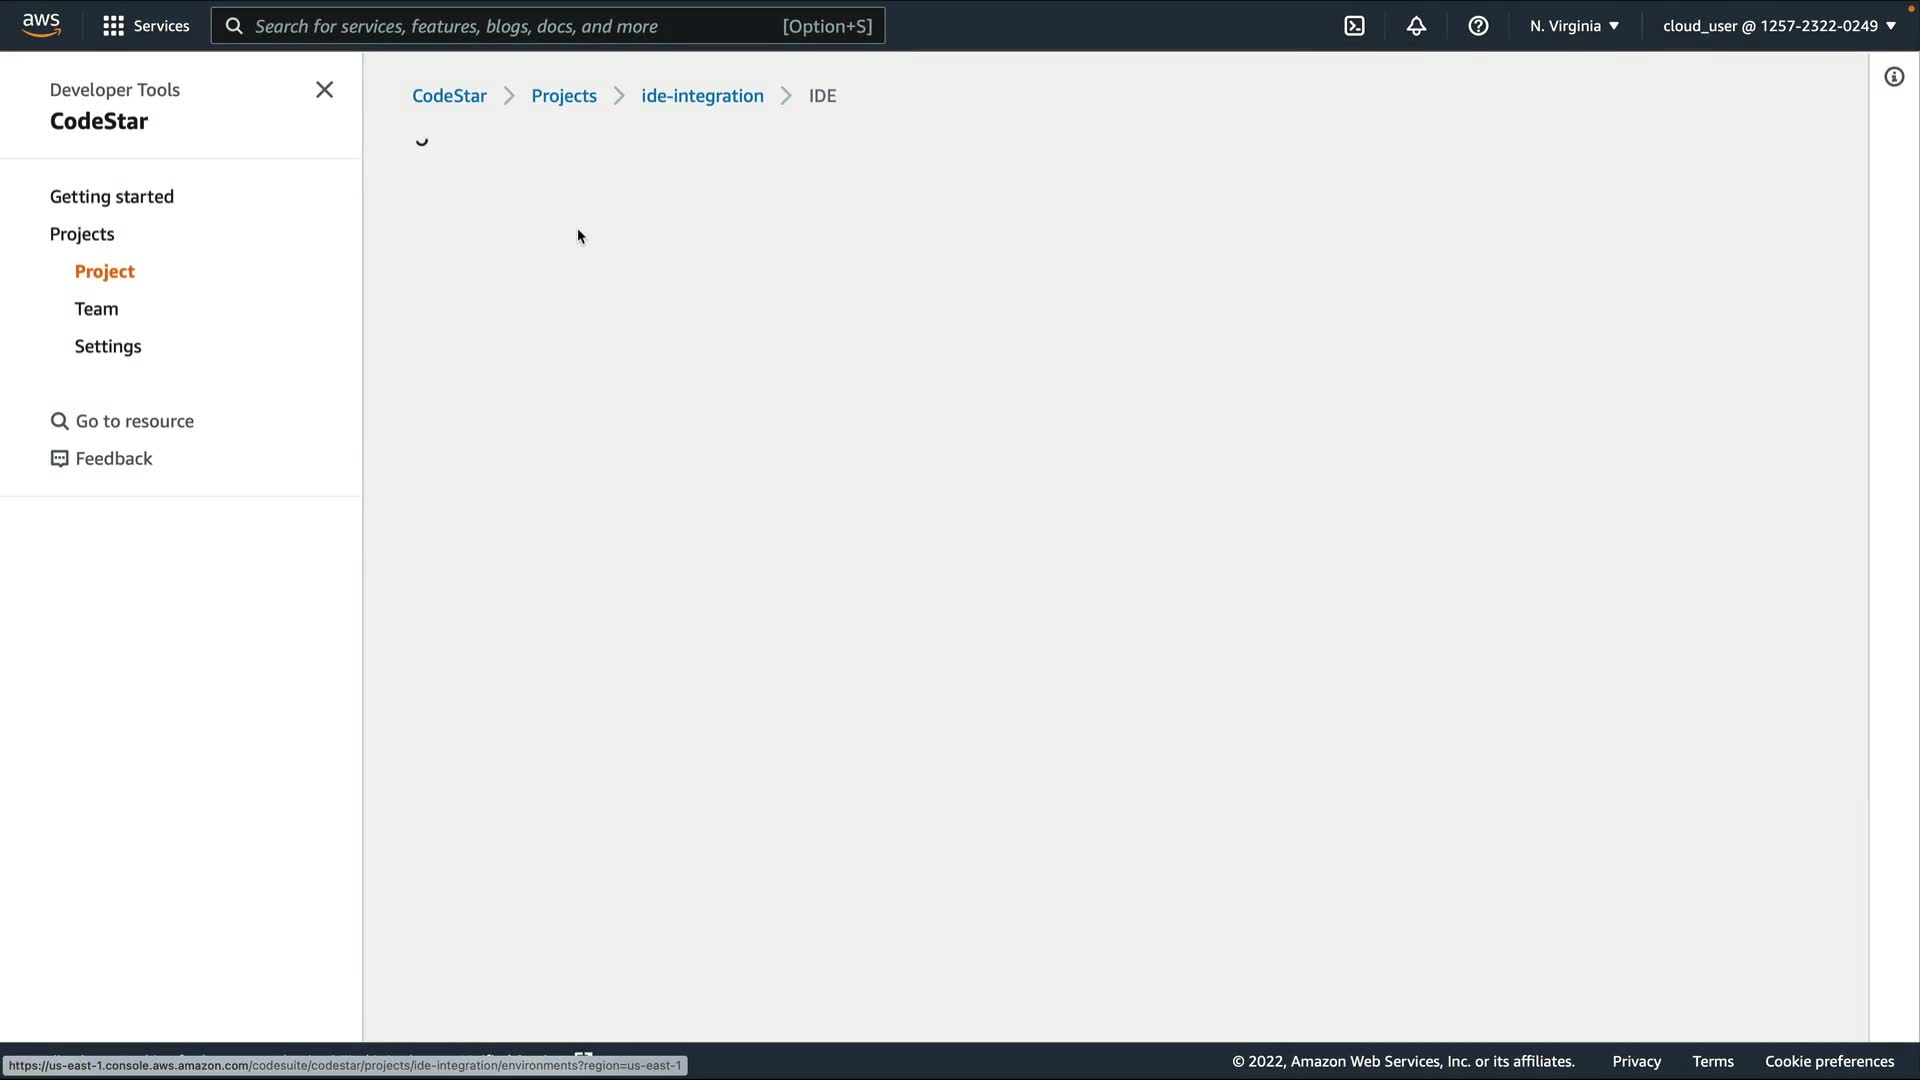Click the Go to resource search icon
The height and width of the screenshot is (1080, 1920).
(60, 421)
